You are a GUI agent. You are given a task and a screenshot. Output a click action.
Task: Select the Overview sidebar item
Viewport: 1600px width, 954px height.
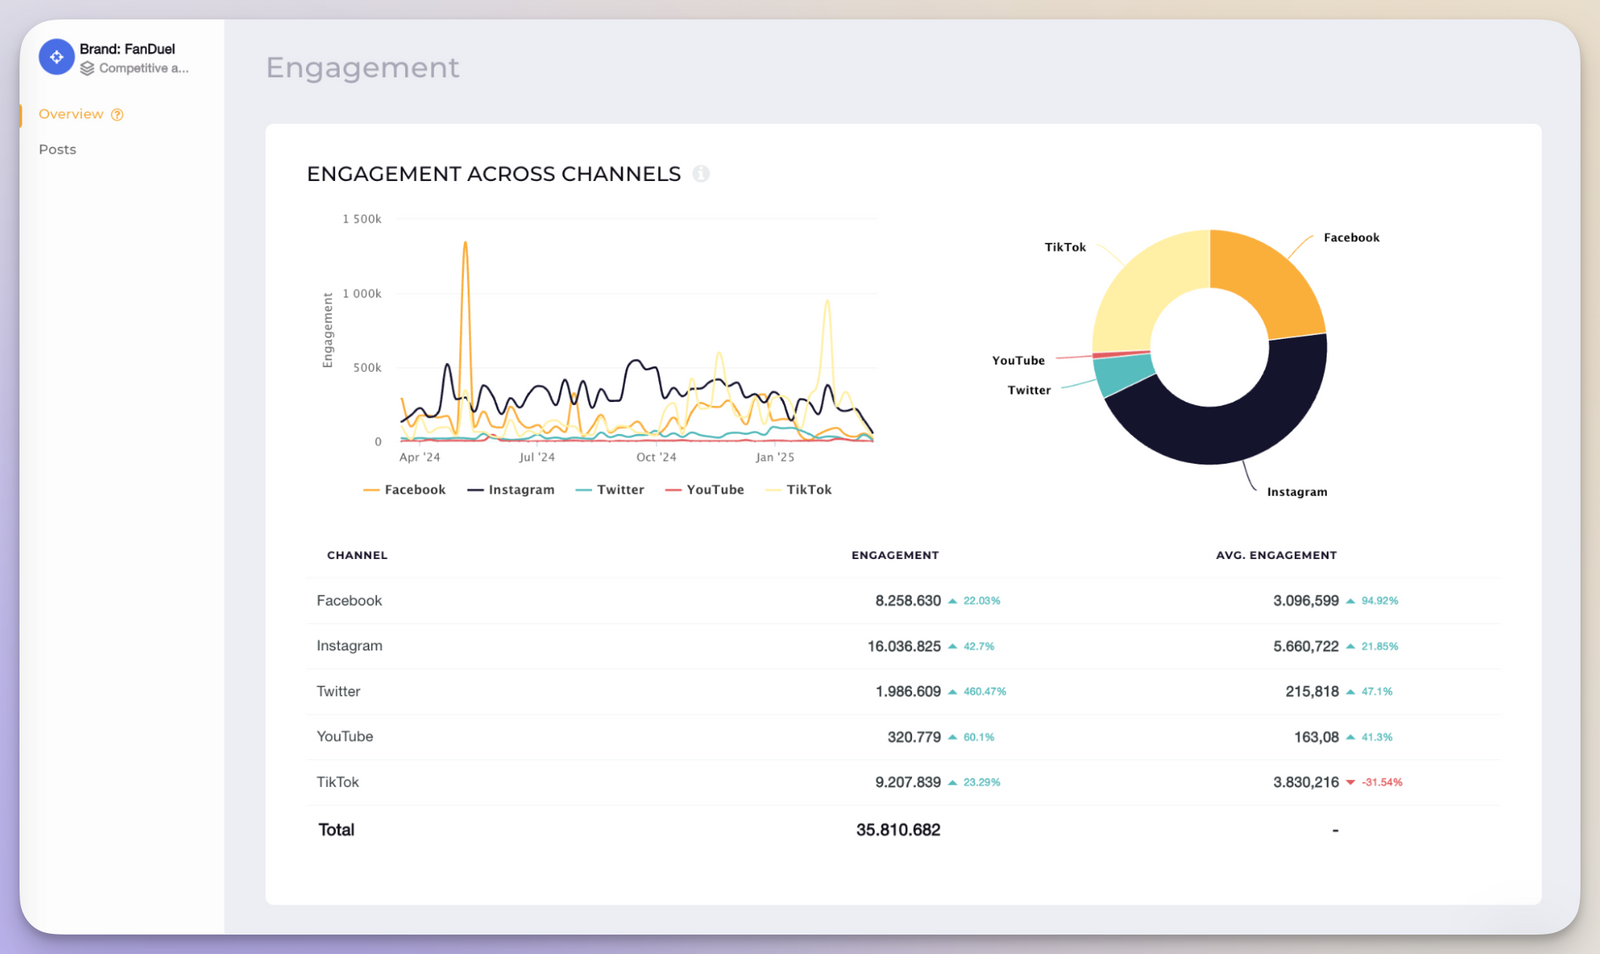coord(71,114)
